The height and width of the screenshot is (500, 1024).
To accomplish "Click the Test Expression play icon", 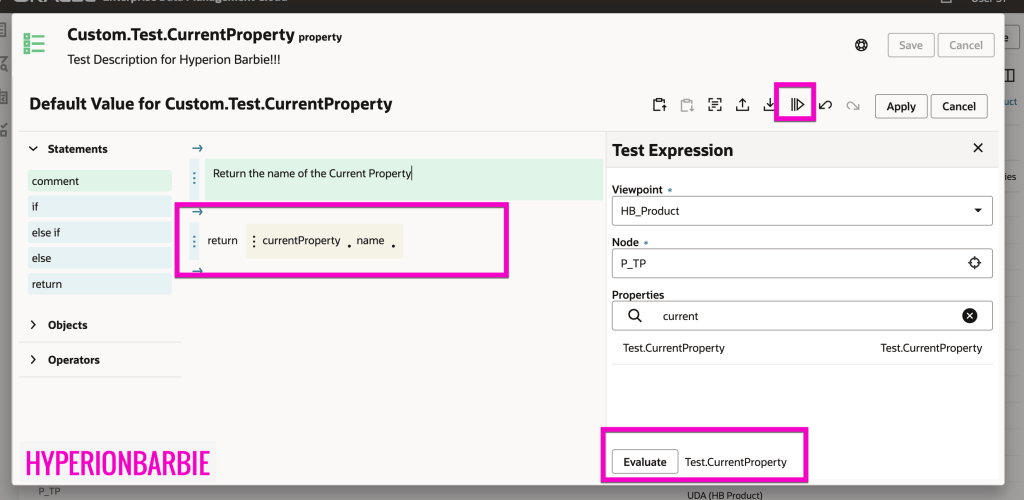I will click(797, 105).
